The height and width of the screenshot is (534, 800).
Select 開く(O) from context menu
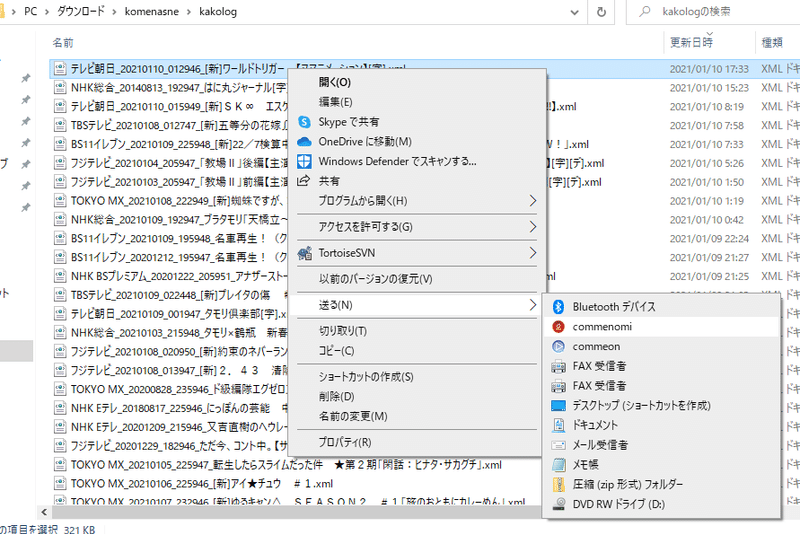point(416,82)
